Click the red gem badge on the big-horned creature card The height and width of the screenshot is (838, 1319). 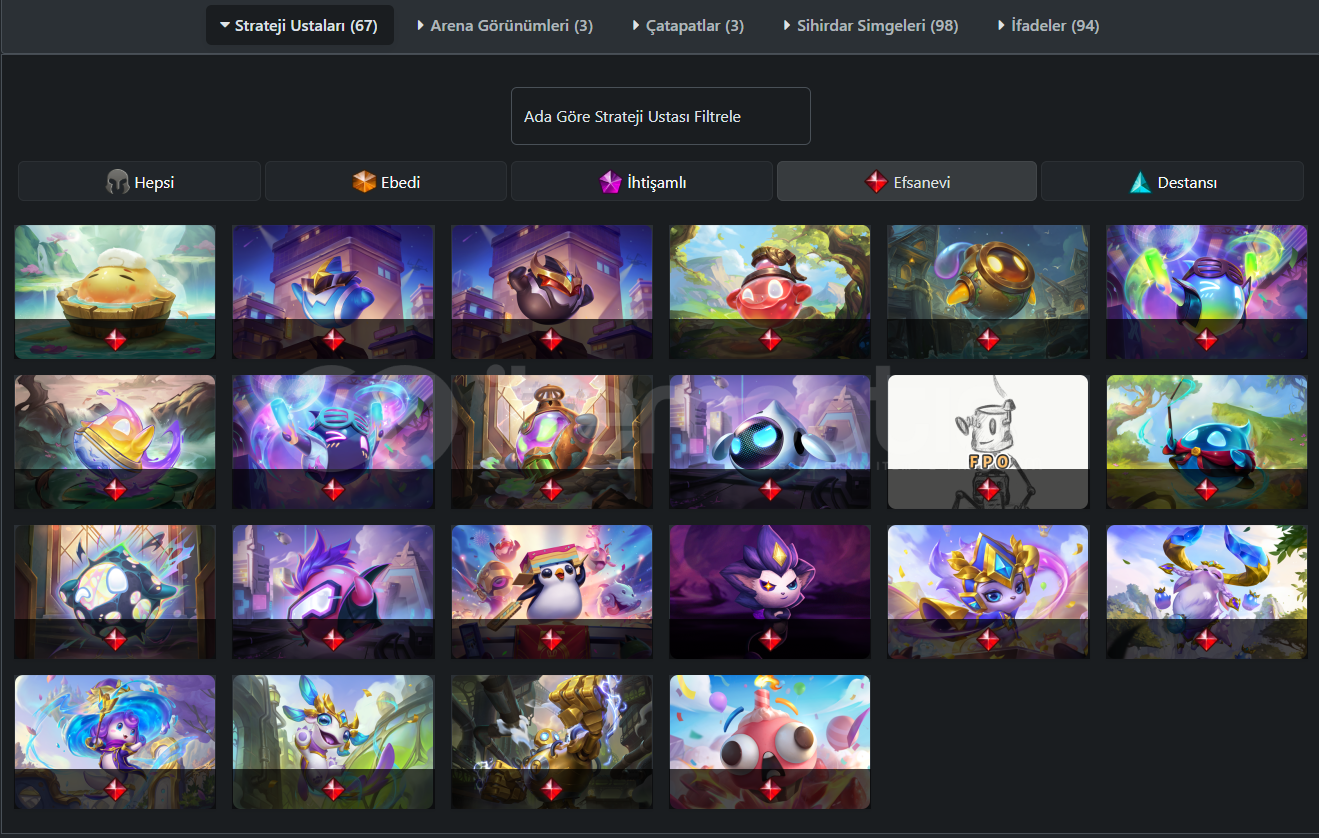coord(1207,640)
